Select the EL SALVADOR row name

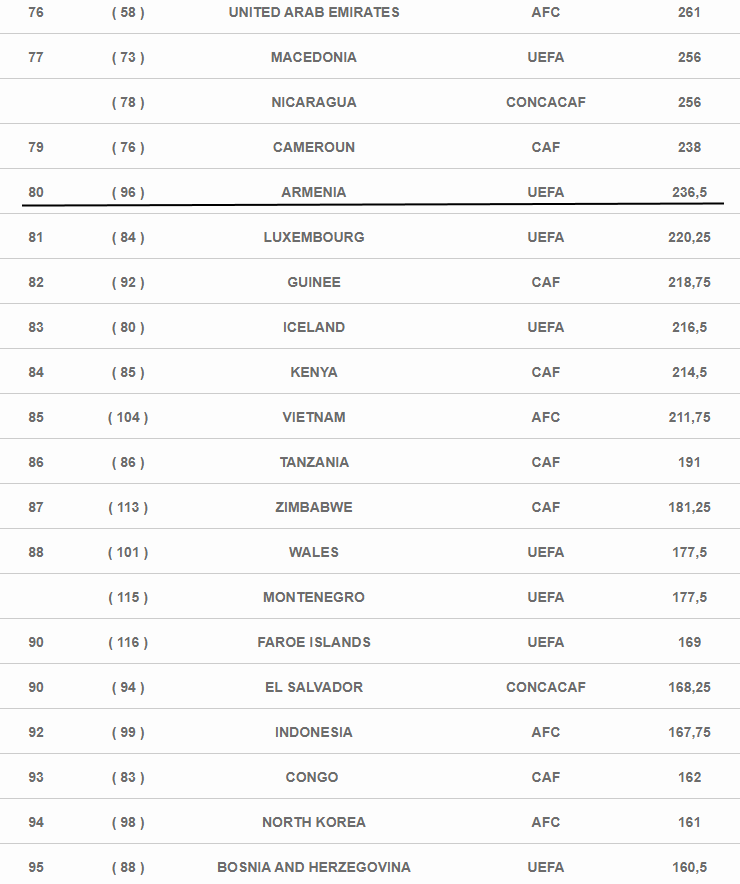[x=314, y=688]
